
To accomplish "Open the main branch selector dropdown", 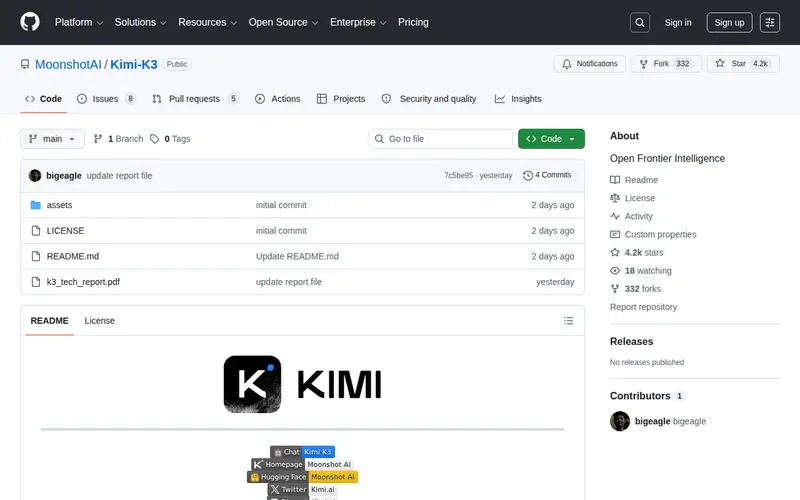I will point(53,139).
